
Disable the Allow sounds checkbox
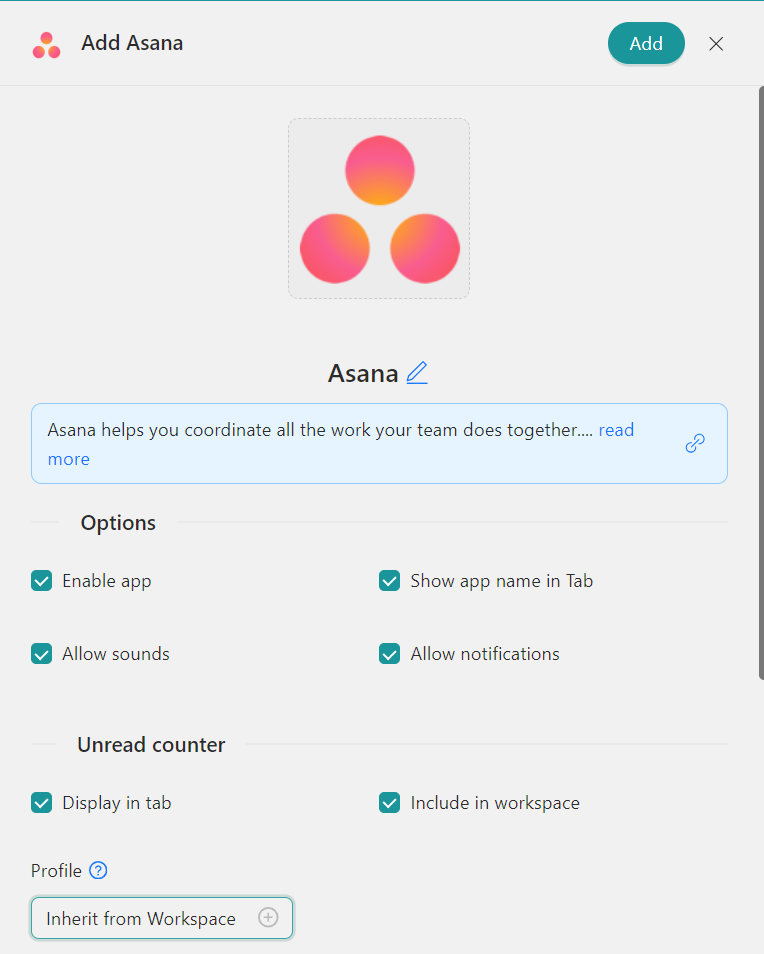tap(42, 654)
